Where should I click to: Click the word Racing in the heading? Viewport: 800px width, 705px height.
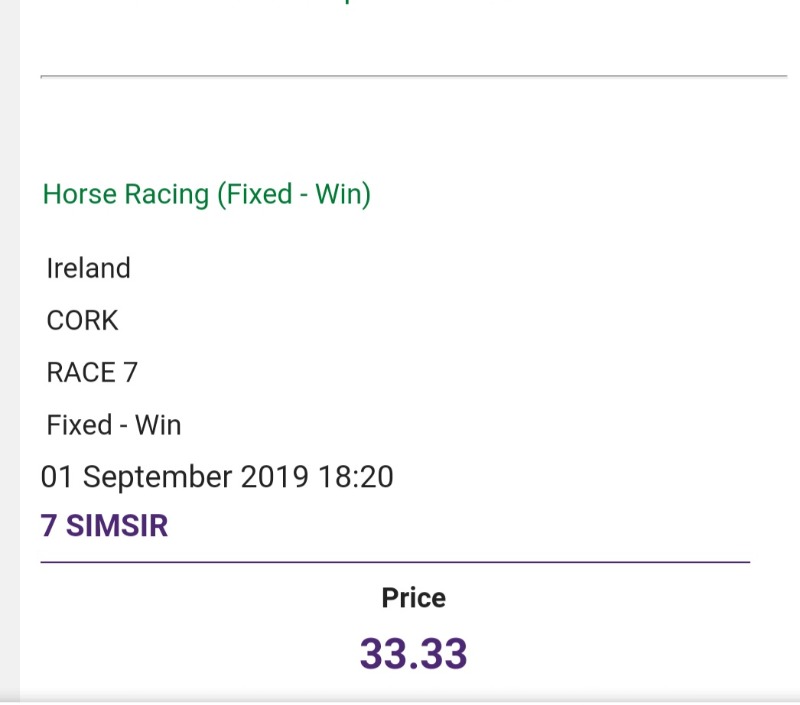(x=168, y=194)
